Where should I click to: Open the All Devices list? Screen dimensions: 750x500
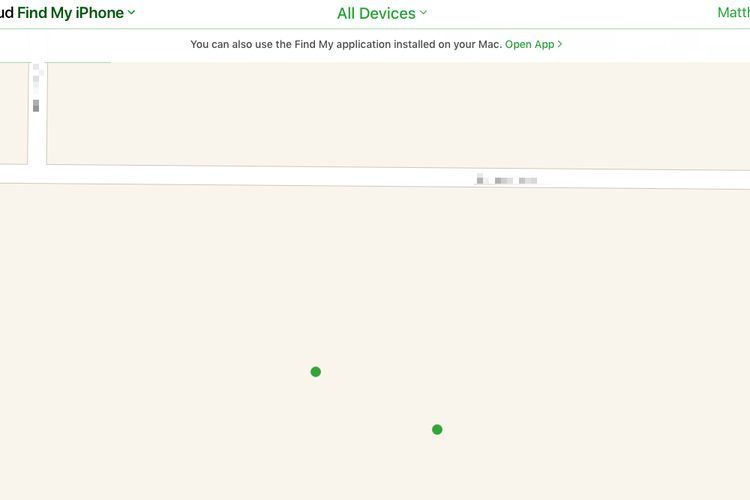tap(376, 13)
